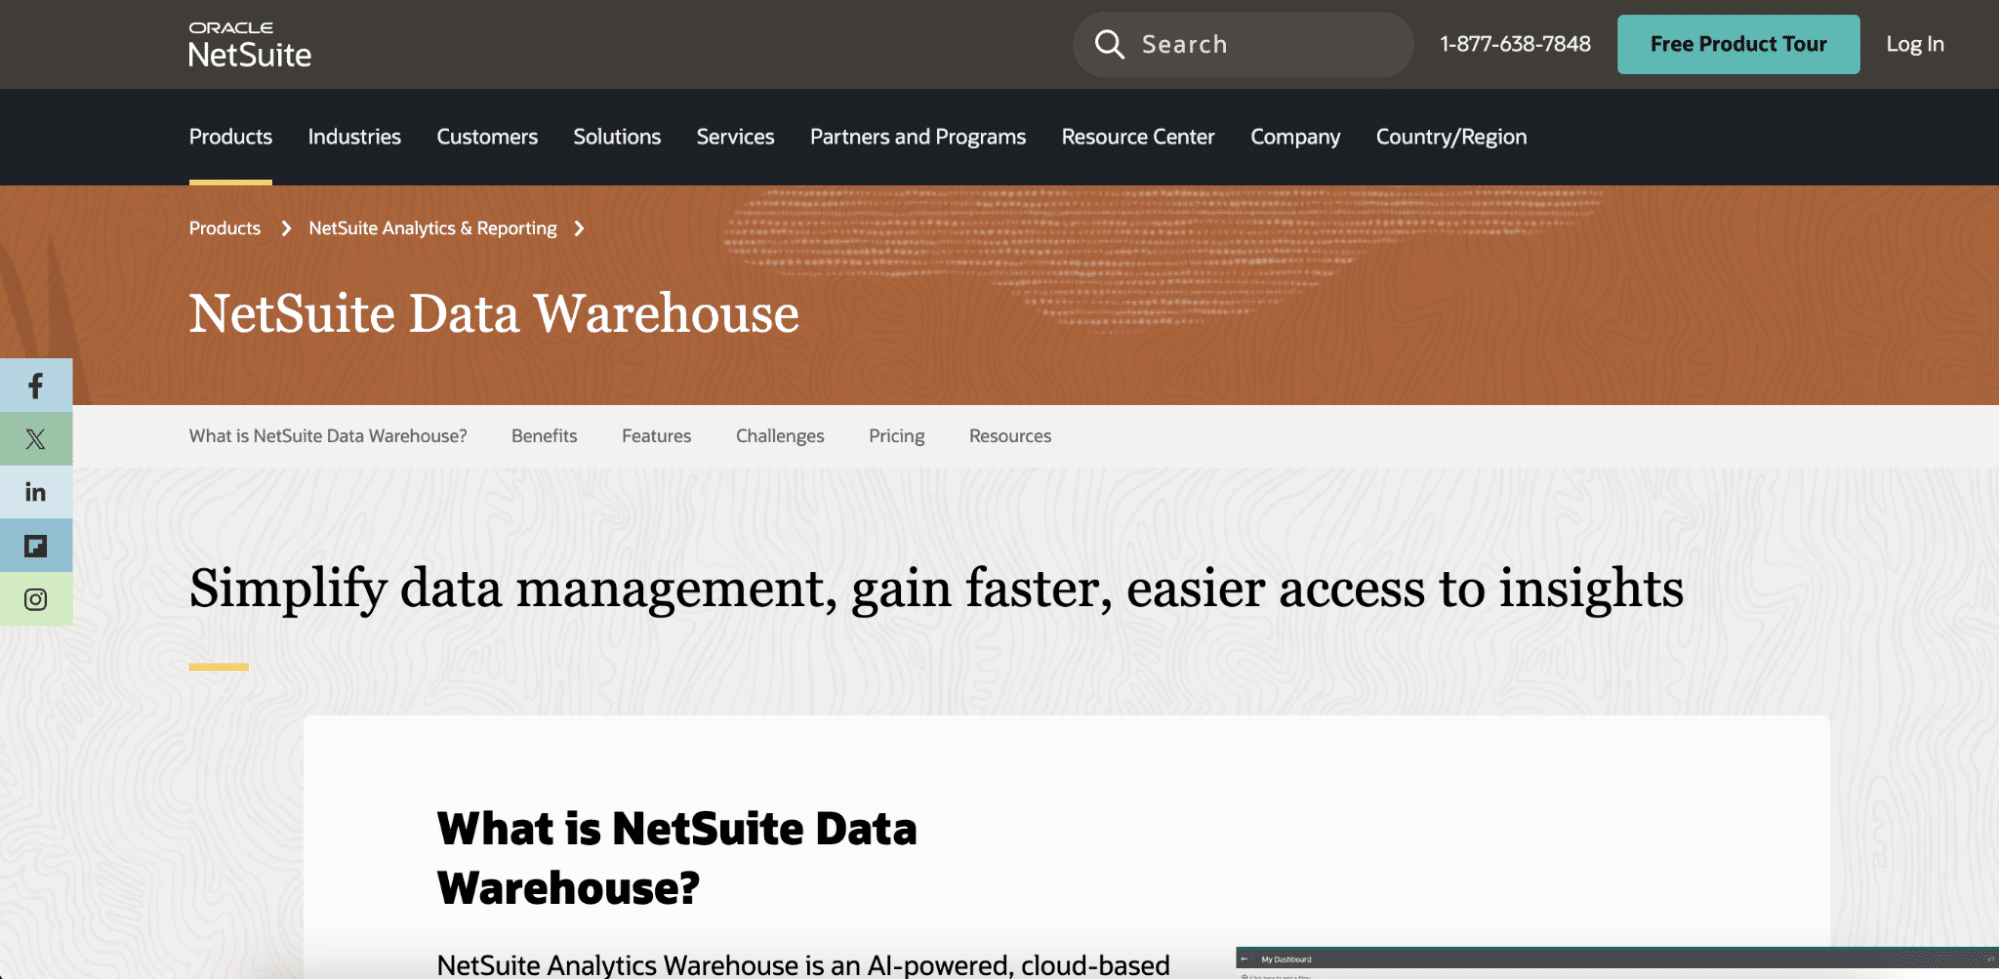
Task: Jump to the Resources section
Action: click(1010, 436)
